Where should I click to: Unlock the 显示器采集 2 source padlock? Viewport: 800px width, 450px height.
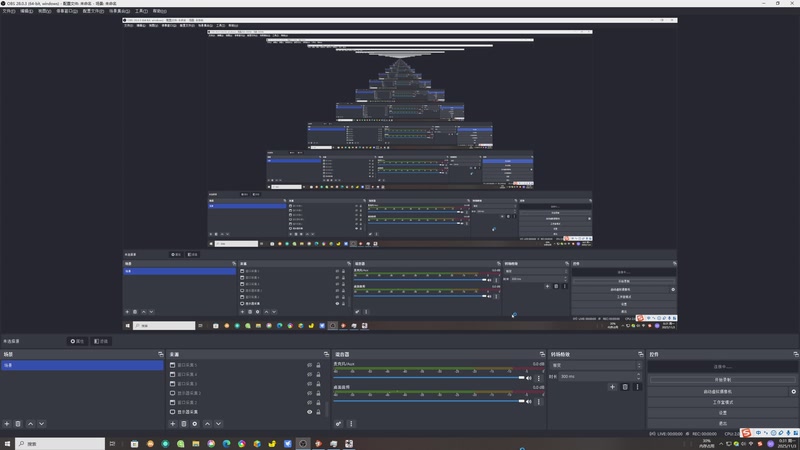pyautogui.click(x=318, y=393)
